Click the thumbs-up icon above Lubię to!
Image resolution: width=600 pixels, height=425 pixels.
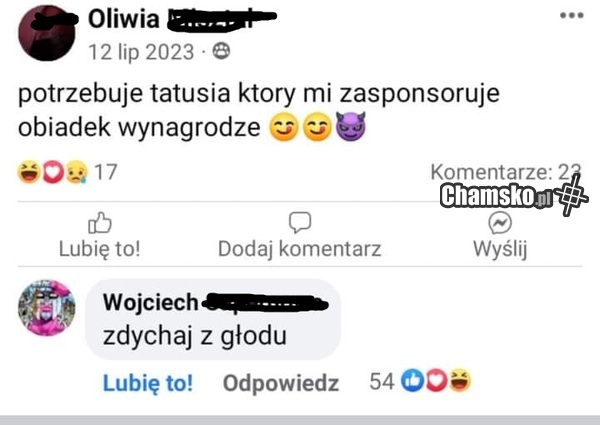pyautogui.click(x=100, y=223)
